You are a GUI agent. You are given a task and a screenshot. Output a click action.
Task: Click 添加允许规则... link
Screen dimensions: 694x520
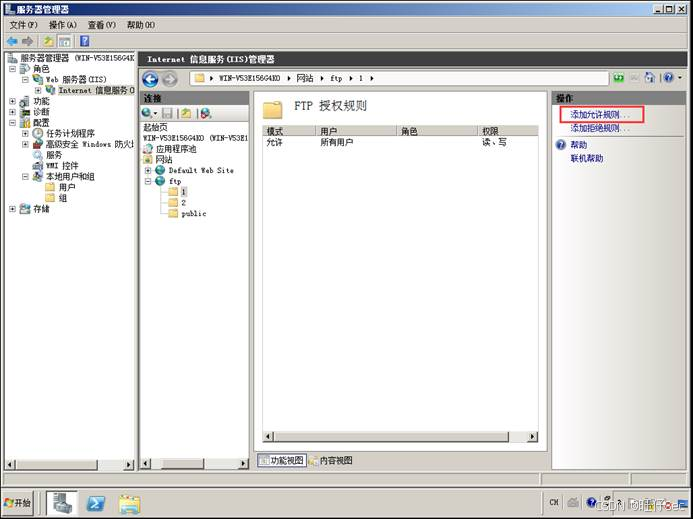[x=600, y=115]
